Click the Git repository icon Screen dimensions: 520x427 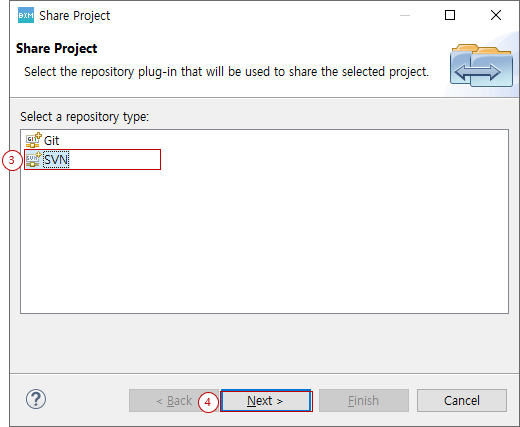tap(33, 140)
